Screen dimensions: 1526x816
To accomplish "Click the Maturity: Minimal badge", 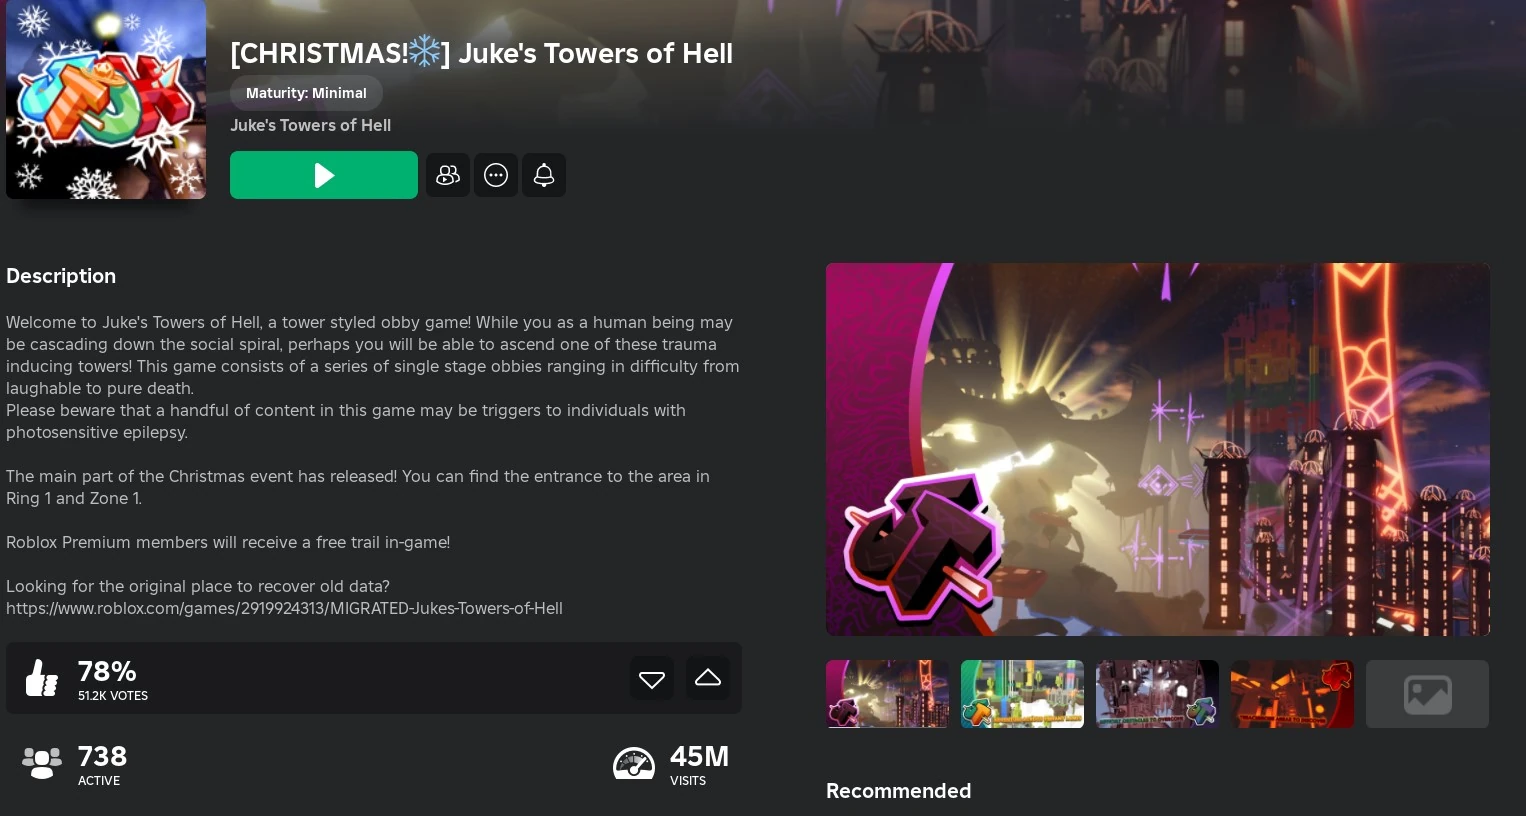I will pos(306,93).
